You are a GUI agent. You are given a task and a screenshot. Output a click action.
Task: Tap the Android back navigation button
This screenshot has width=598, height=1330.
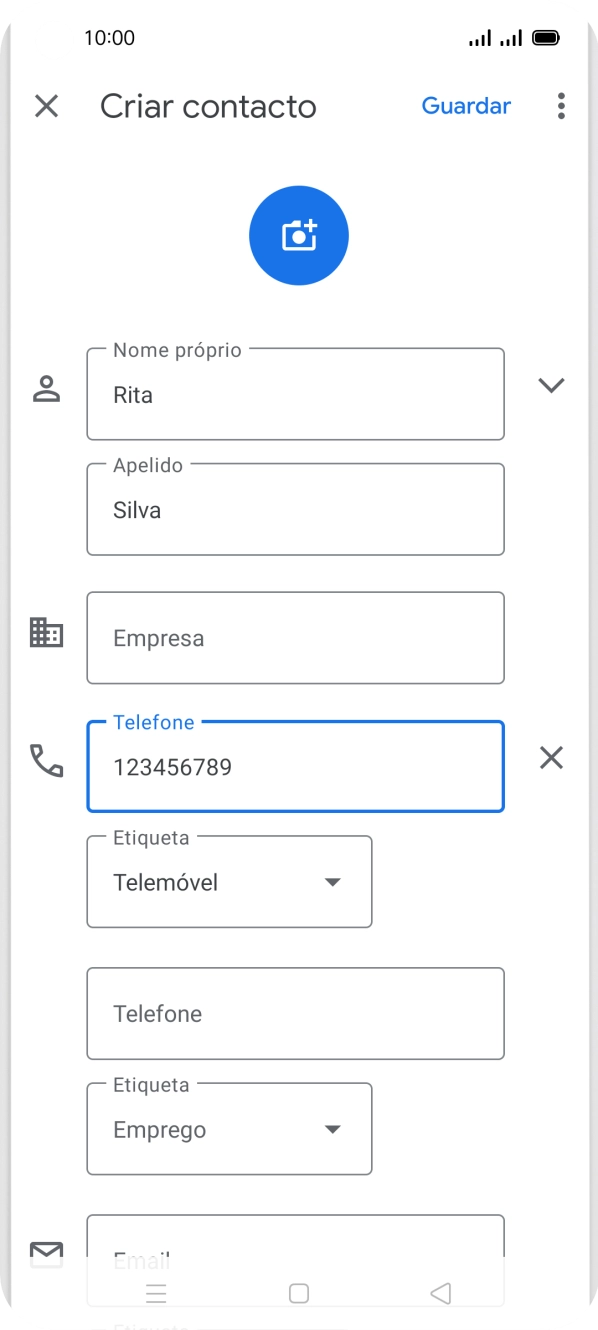440,1292
